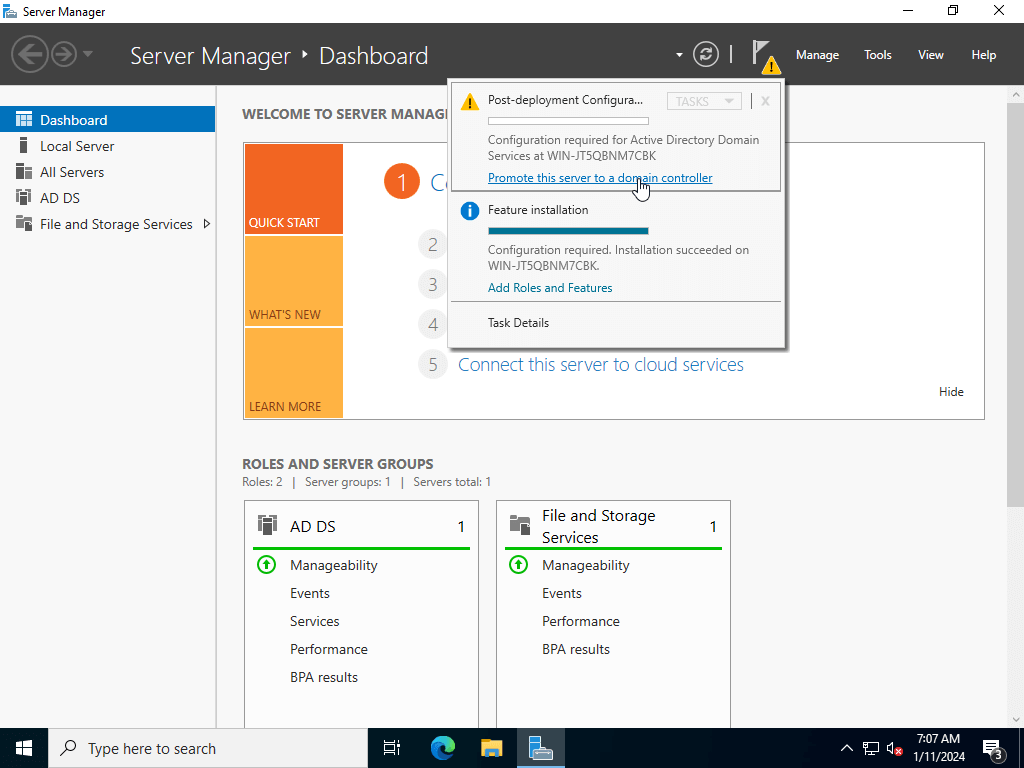The image size is (1024, 768).
Task: Open the TASKS dropdown in notification
Action: (x=705, y=101)
